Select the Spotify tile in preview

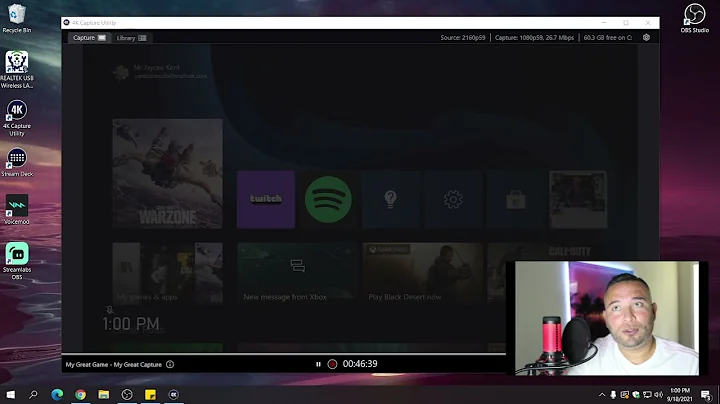[x=328, y=199]
